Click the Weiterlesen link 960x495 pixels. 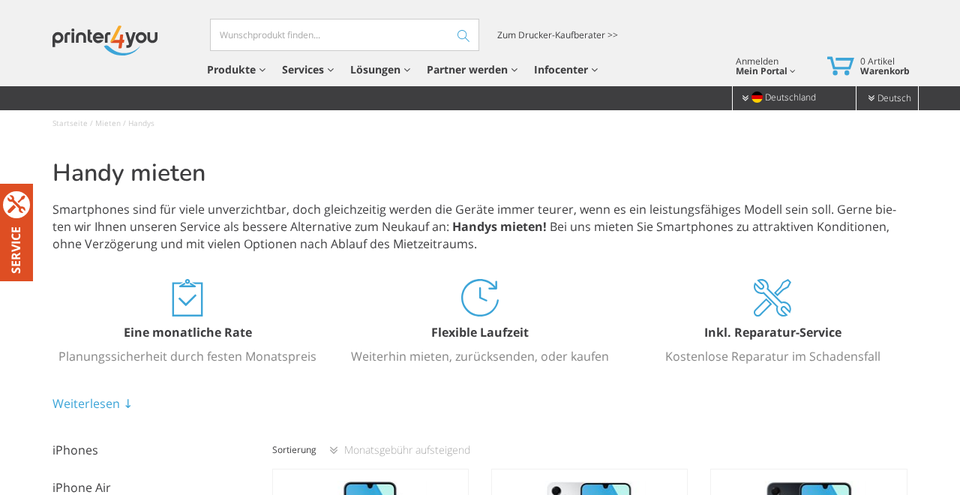pyautogui.click(x=92, y=404)
